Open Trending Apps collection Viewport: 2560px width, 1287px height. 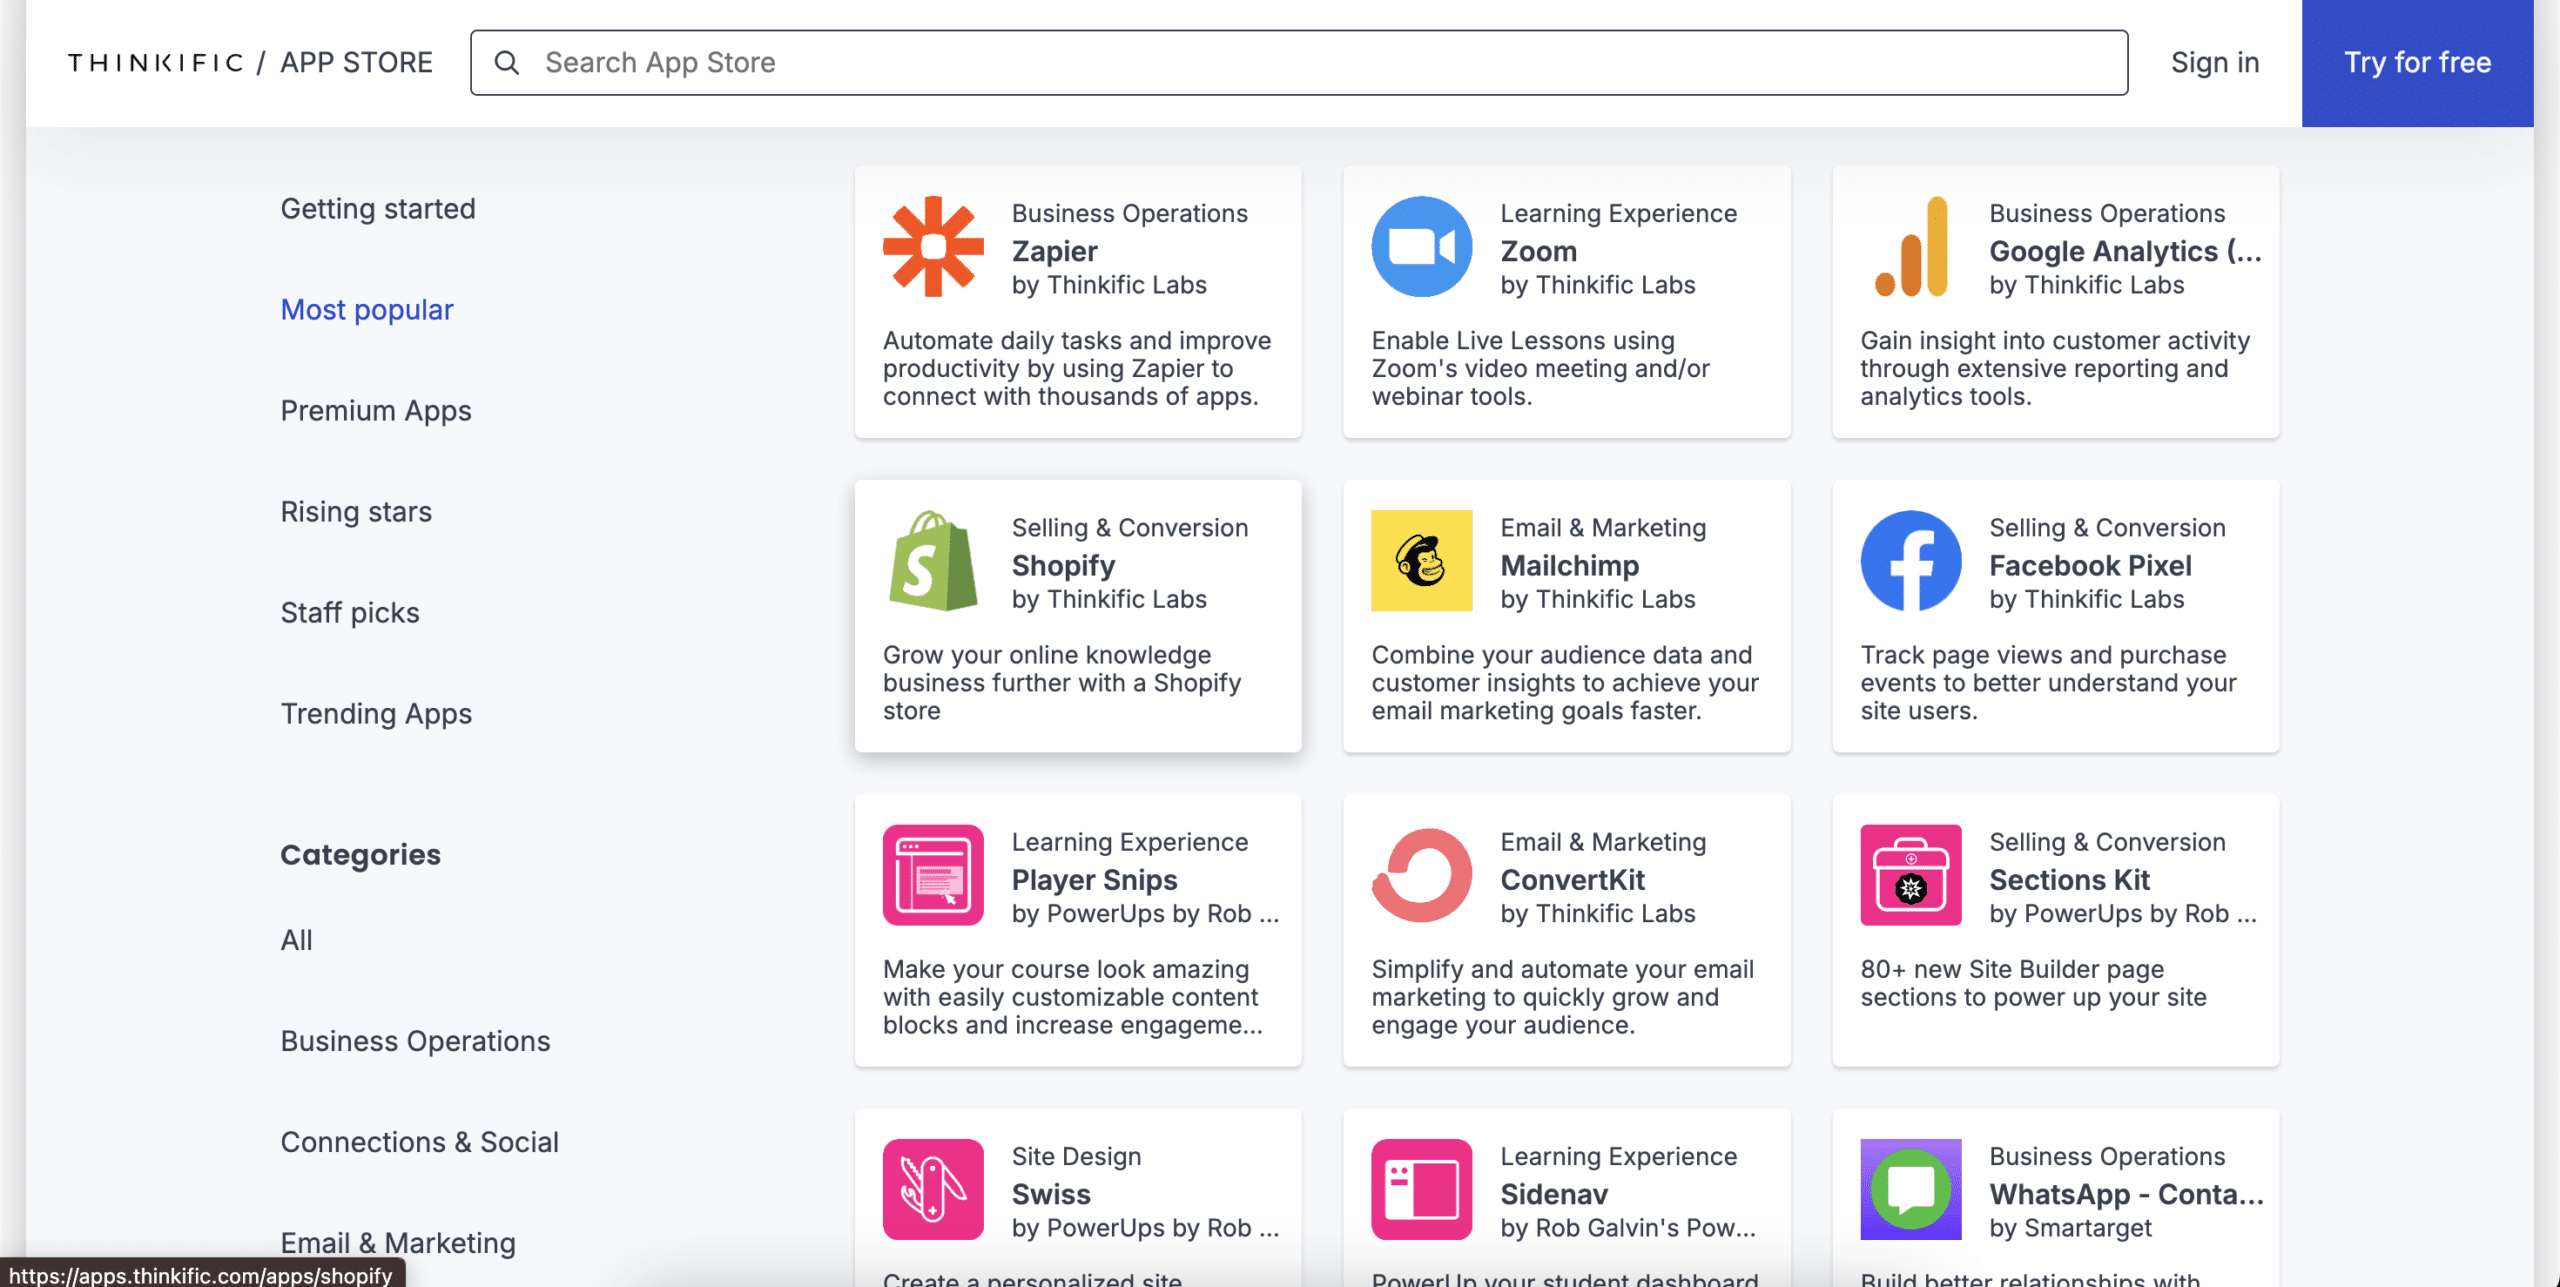[x=376, y=714]
